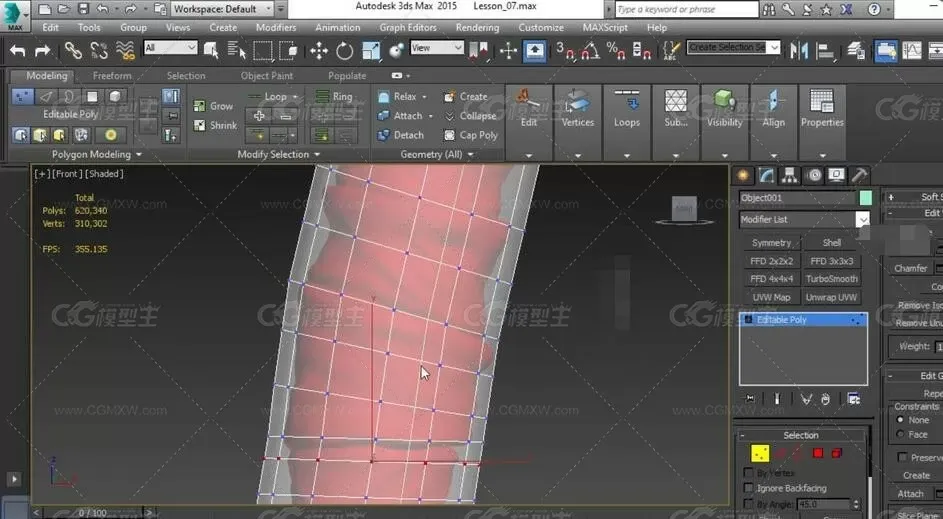Toggle the Percent Snap magnet
Image resolution: width=943 pixels, height=519 pixels.
pos(616,51)
